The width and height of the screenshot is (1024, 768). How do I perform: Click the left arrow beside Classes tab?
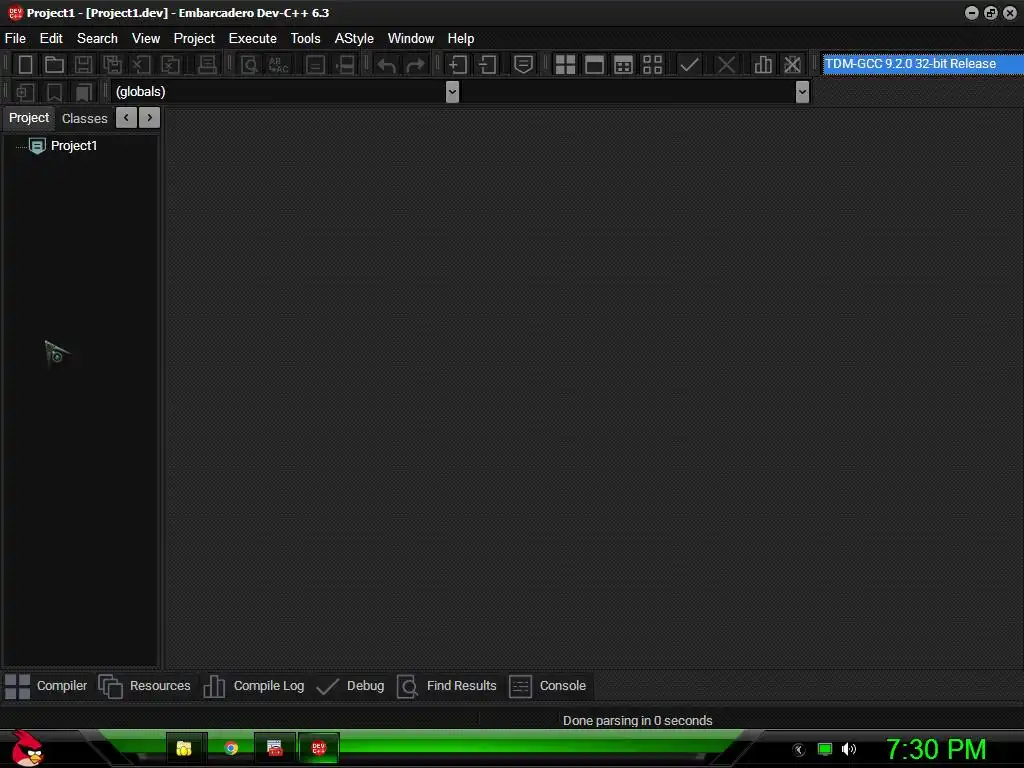(x=126, y=118)
